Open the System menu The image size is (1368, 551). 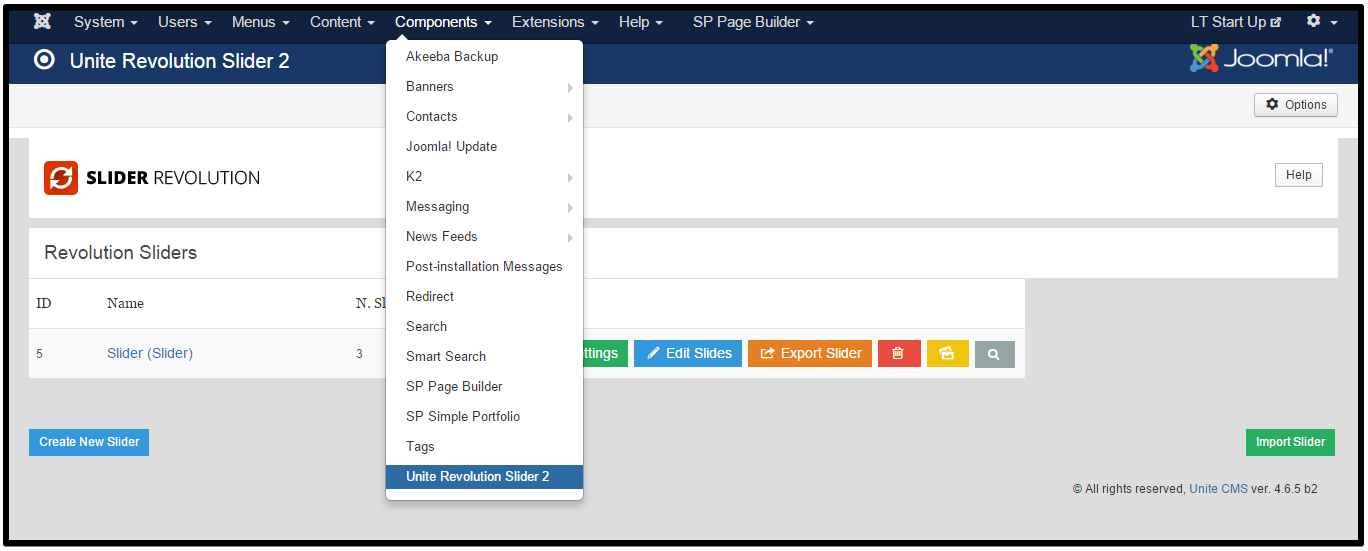pyautogui.click(x=106, y=22)
